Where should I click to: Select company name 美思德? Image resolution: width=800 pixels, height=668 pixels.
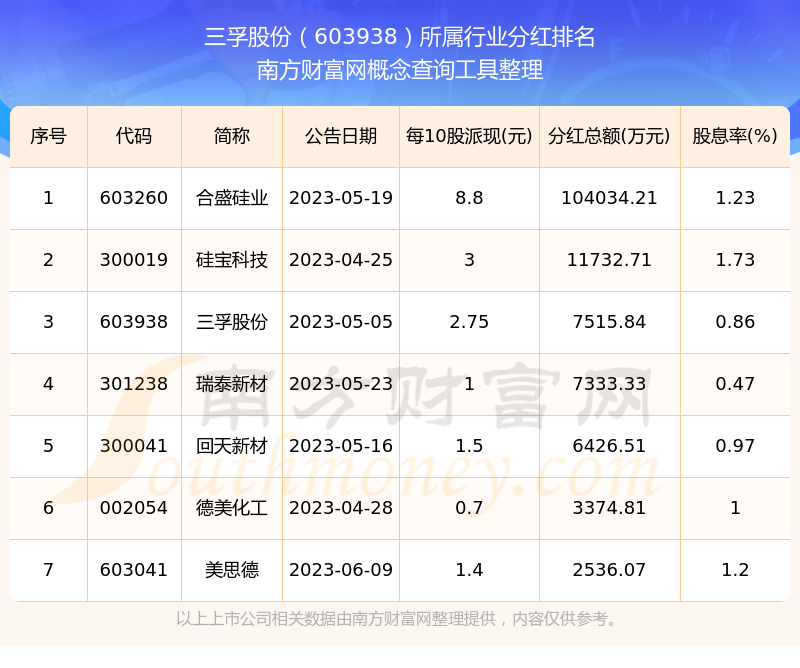232,570
